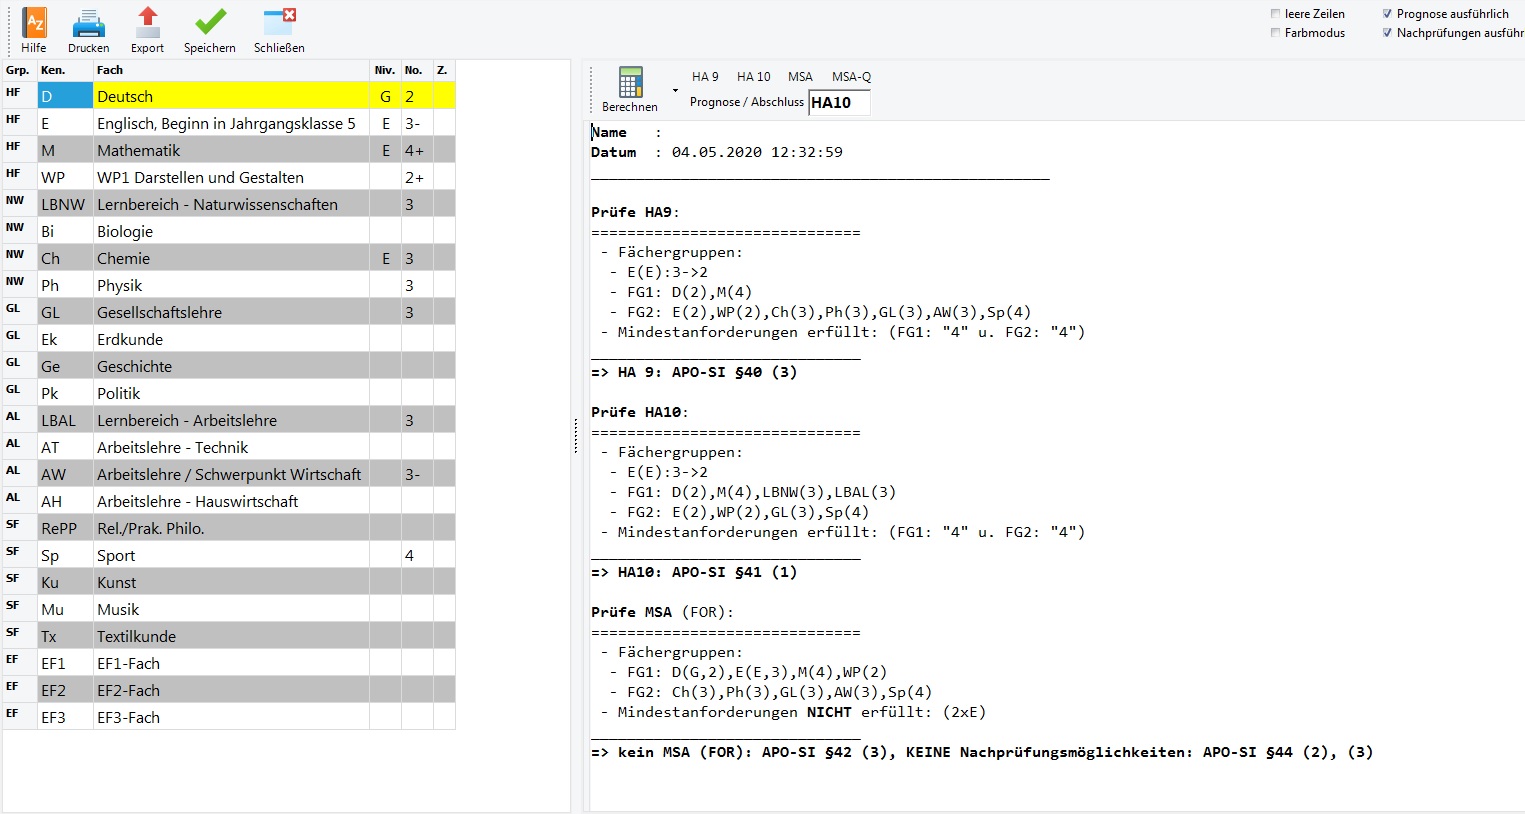Screen dimensions: 1525x814
Task: Select the MSA option
Action: 800,77
